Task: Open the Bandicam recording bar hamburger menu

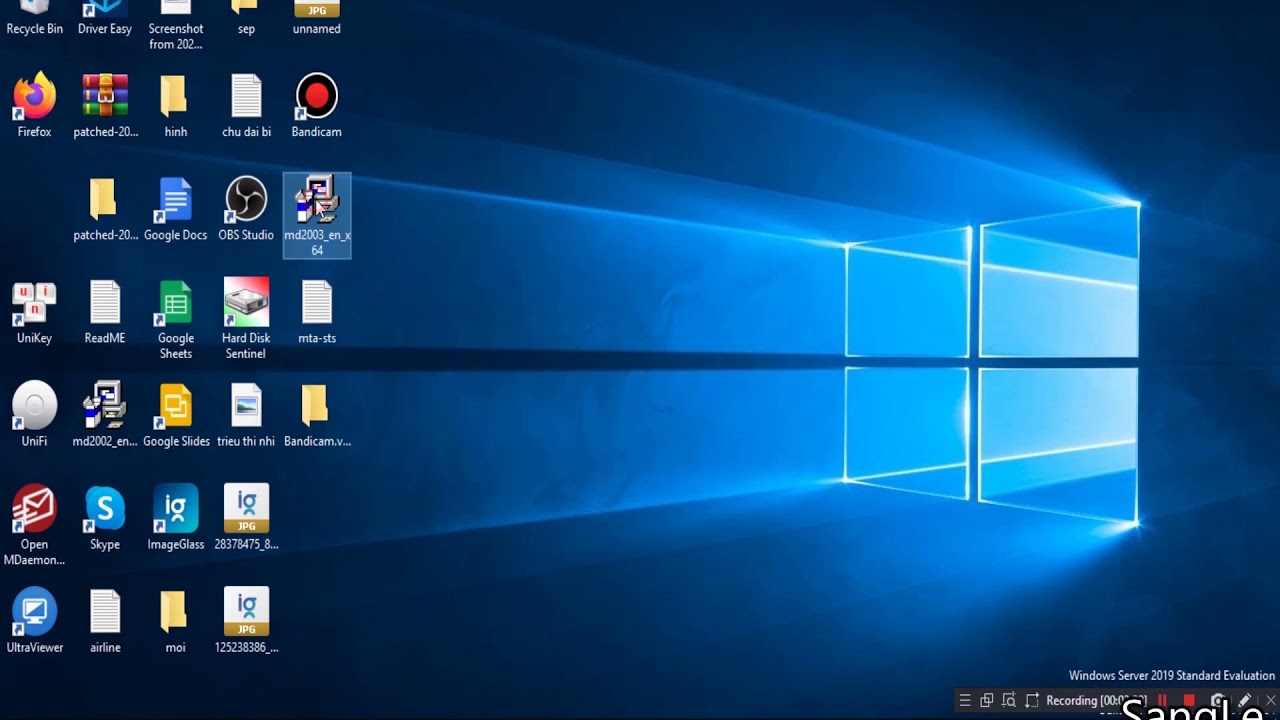Action: point(964,701)
